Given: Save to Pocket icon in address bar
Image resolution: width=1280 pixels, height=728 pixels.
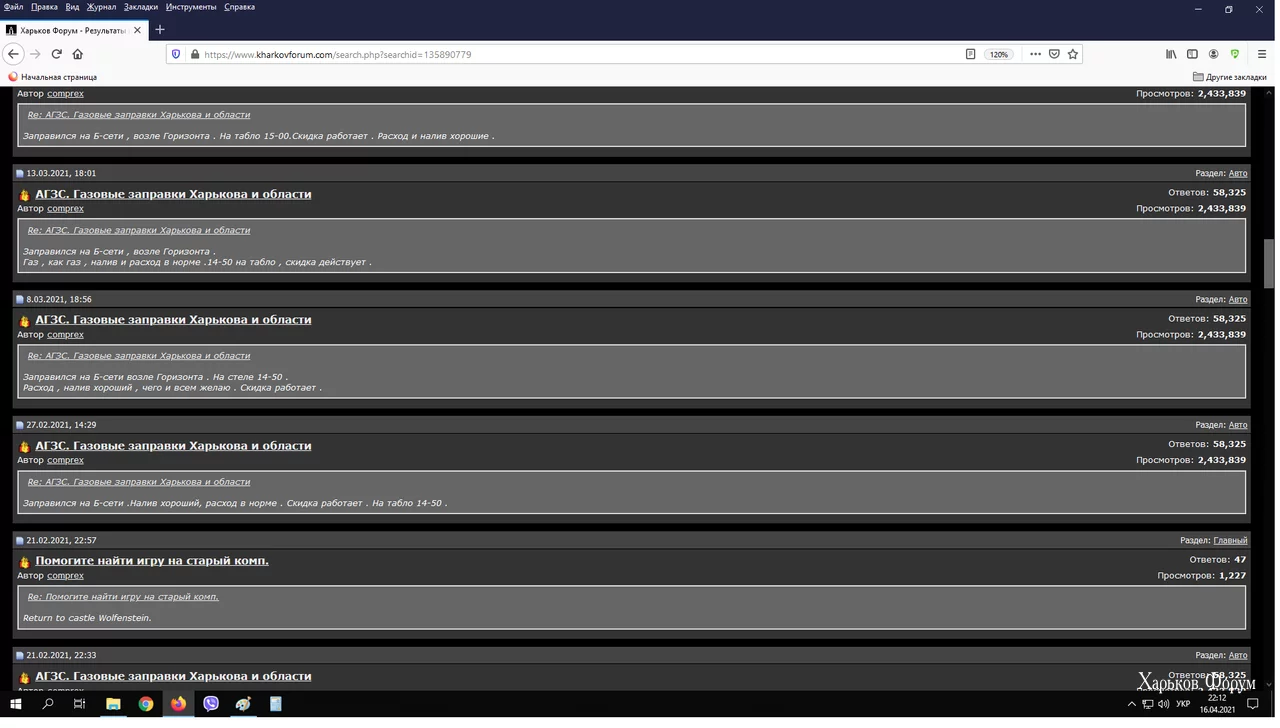Looking at the screenshot, I should click(x=1054, y=54).
